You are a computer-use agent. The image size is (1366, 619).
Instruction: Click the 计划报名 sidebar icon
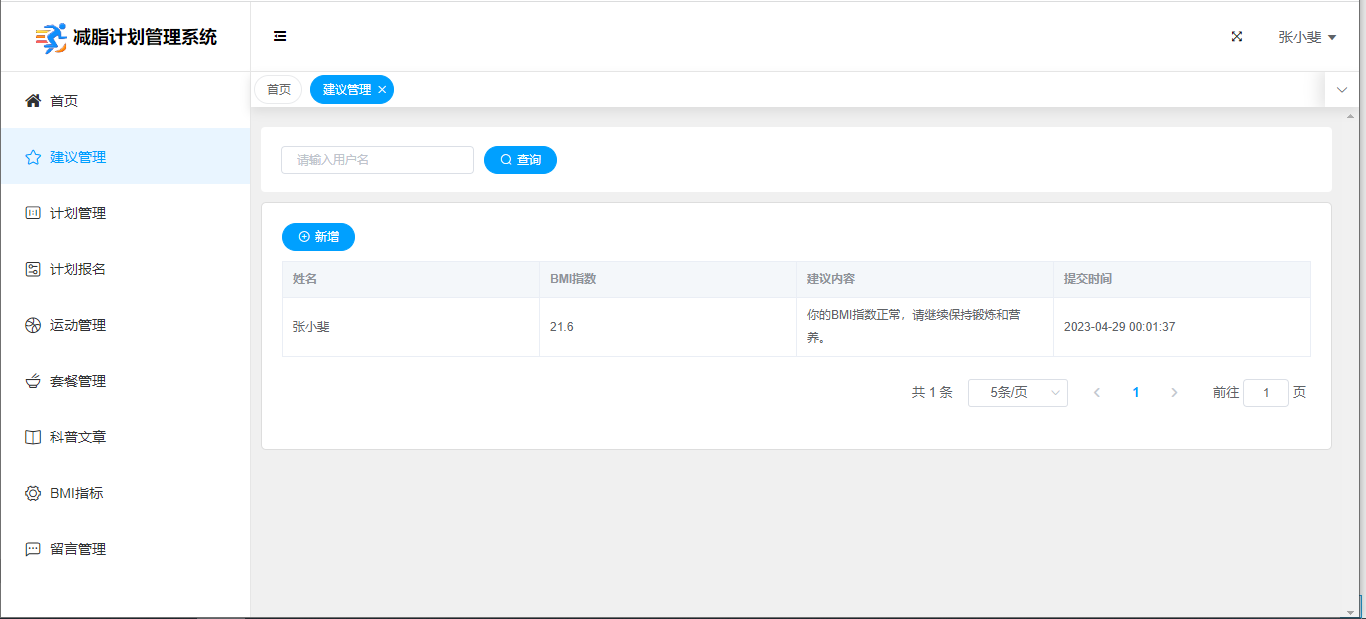pyautogui.click(x=33, y=269)
